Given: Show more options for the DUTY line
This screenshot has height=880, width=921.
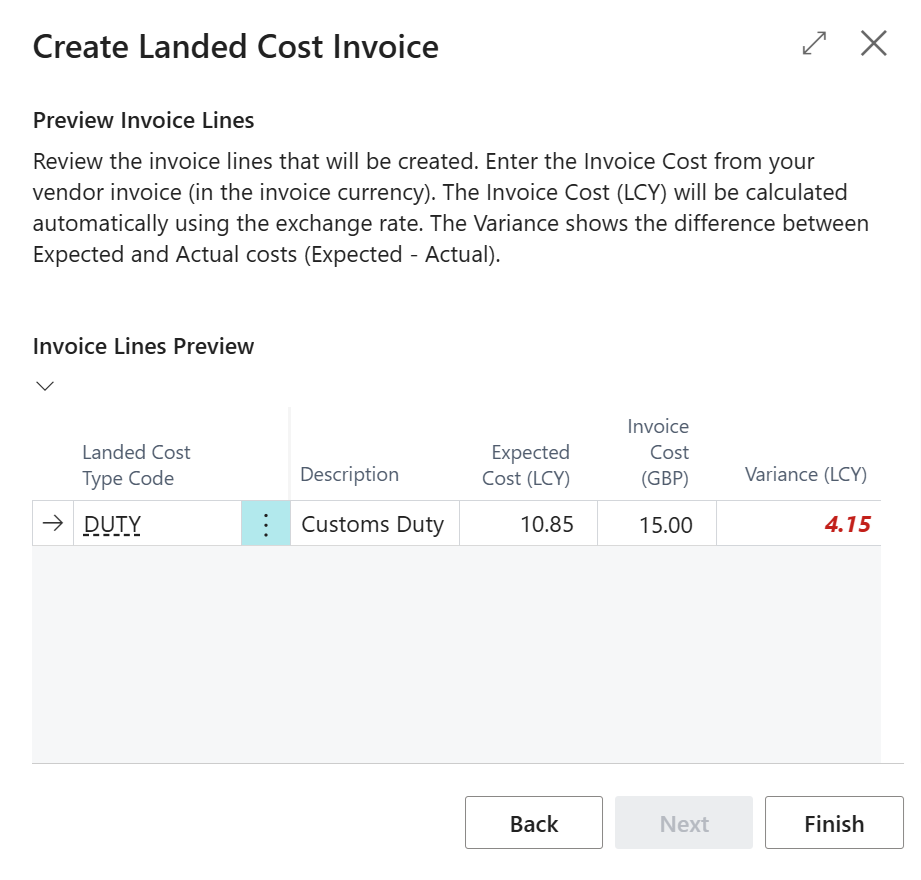Looking at the screenshot, I should tap(266, 524).
